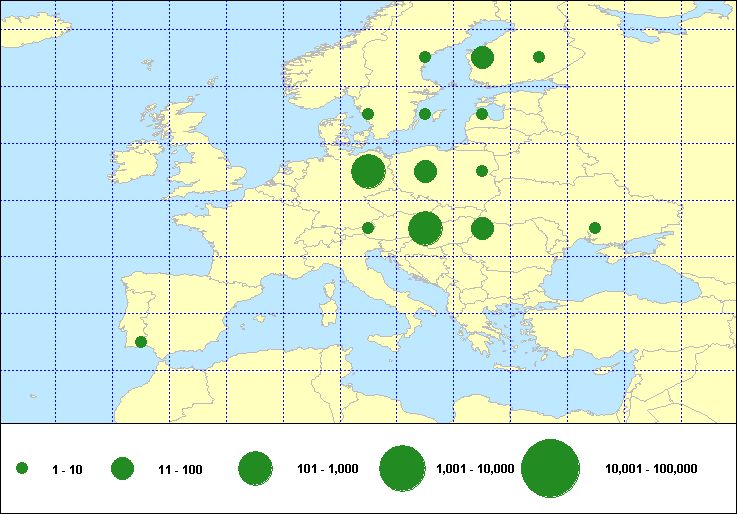Click the small dot near Denmark
This screenshot has width=737, height=514.
click(x=368, y=114)
